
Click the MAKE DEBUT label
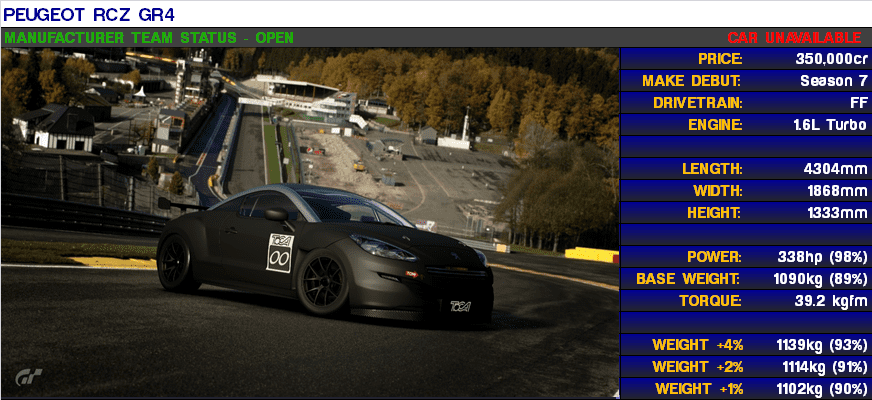(692, 81)
